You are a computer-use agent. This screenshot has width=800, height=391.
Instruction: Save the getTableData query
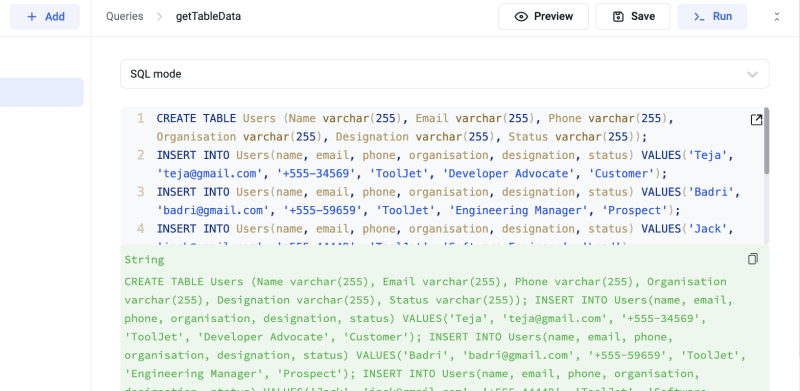coord(633,17)
